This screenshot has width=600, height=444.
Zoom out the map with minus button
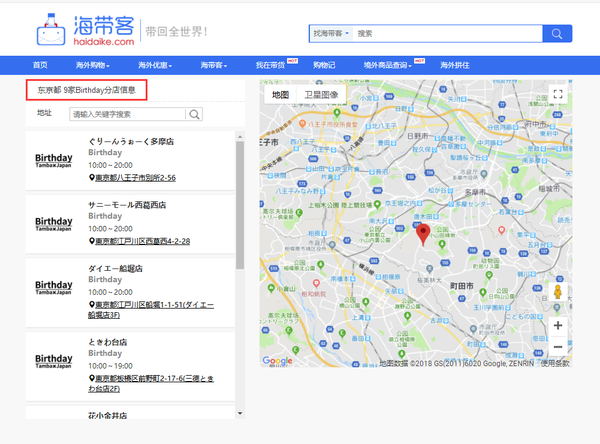pyautogui.click(x=558, y=347)
